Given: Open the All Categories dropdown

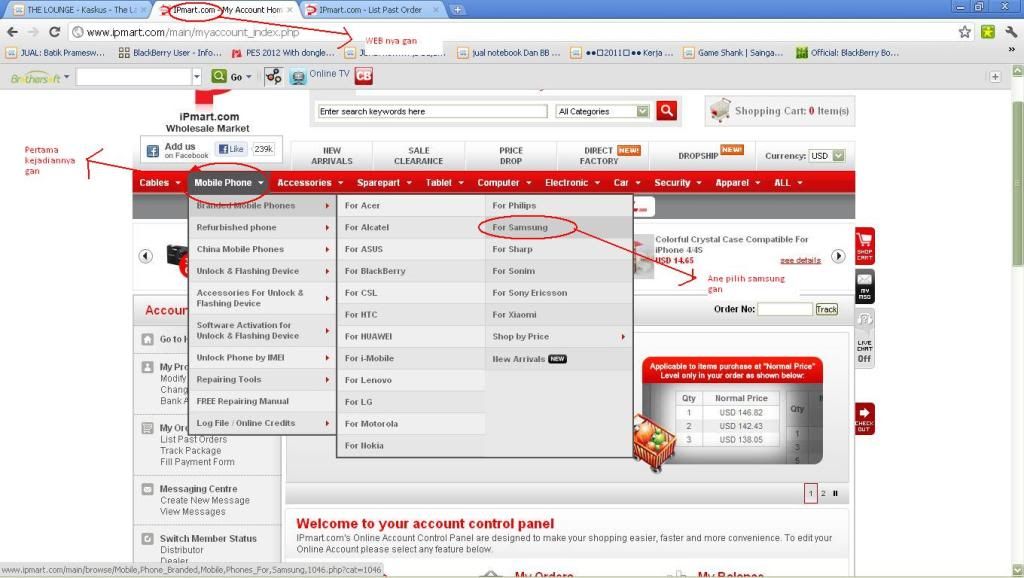Looking at the screenshot, I should [602, 111].
